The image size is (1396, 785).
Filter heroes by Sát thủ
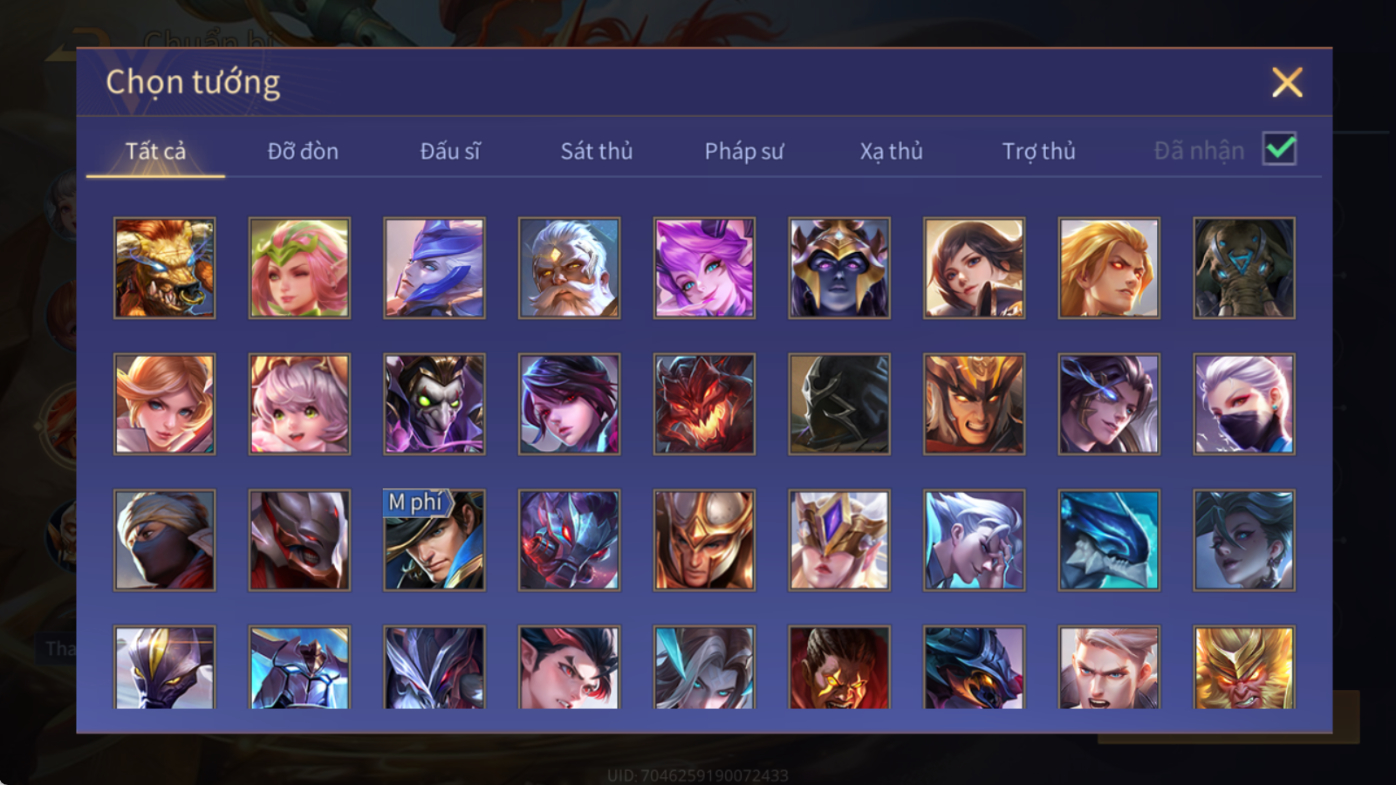coord(596,151)
